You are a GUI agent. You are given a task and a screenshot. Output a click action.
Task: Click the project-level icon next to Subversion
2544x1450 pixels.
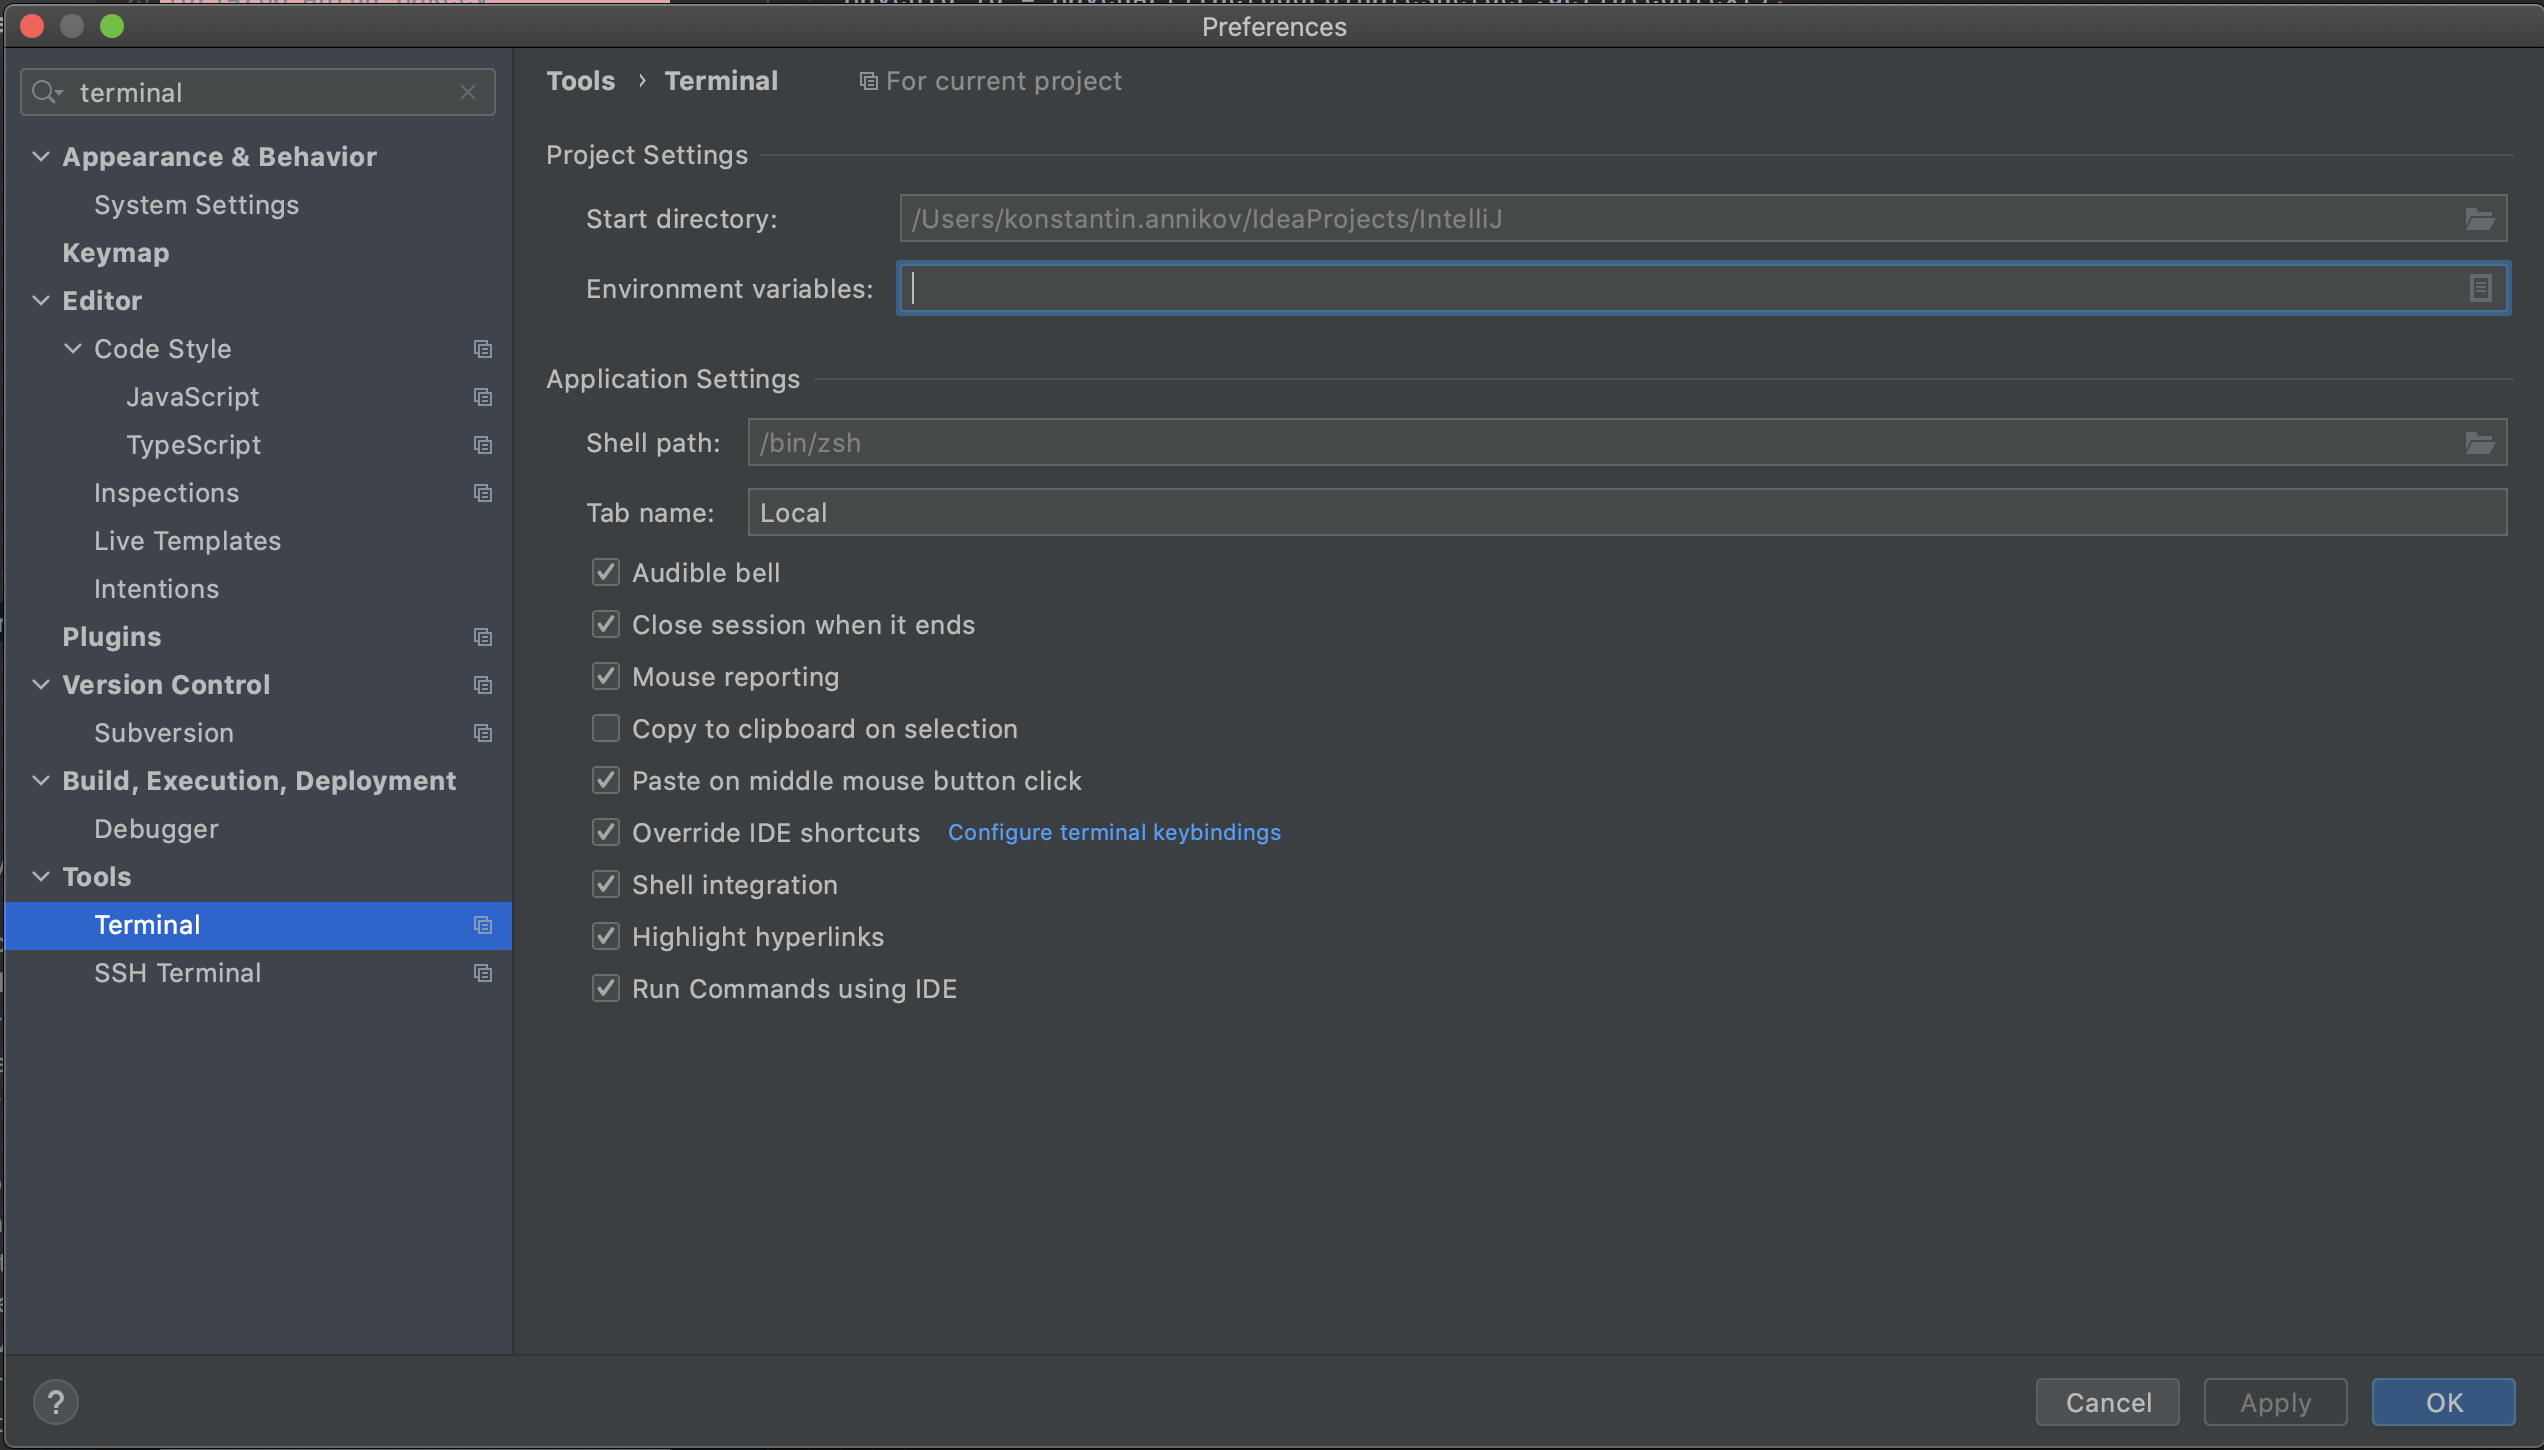[483, 733]
